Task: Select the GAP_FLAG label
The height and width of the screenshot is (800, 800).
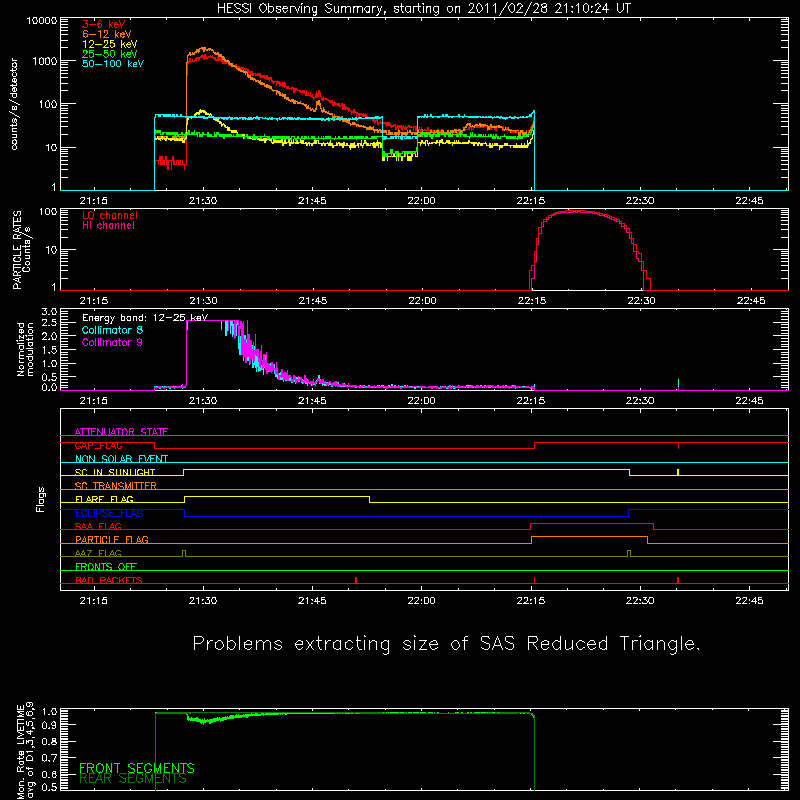Action: tap(98, 445)
